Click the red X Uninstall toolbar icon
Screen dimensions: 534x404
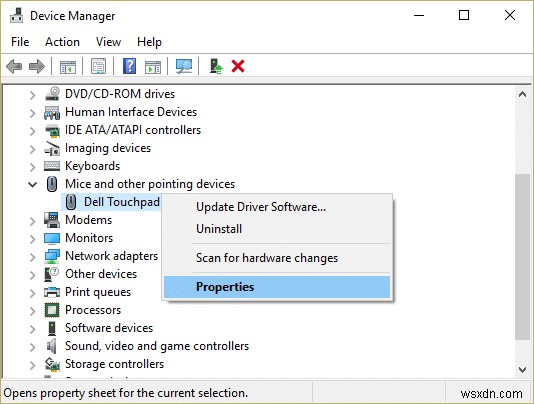238,66
